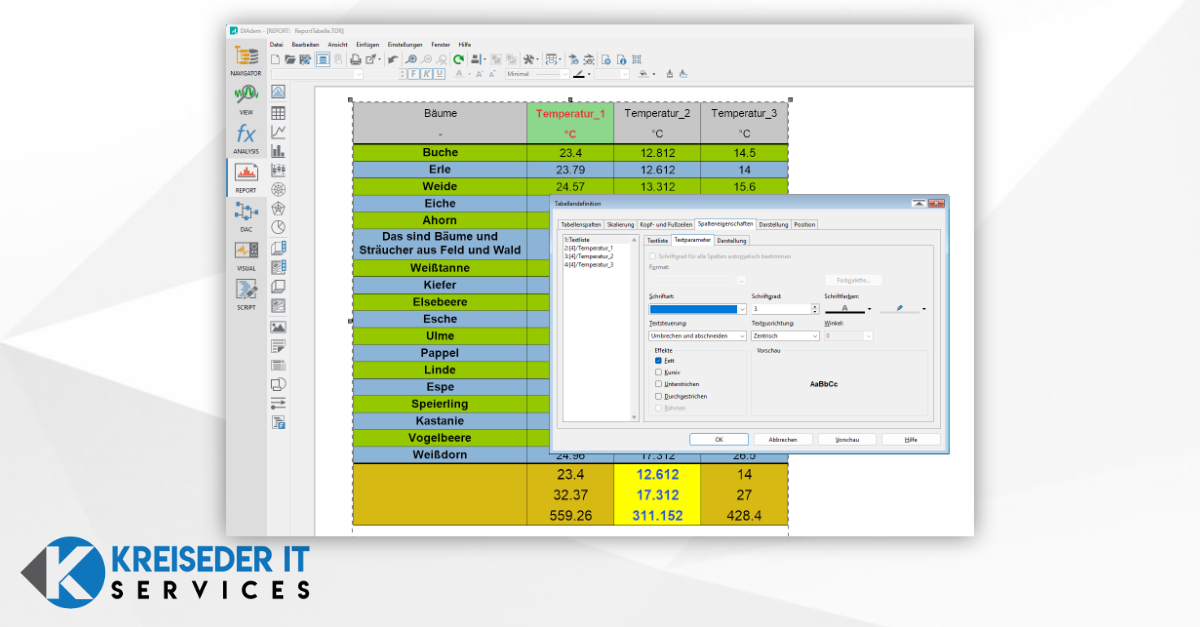The width and height of the screenshot is (1200, 627).
Task: Click the VISUAL panel icon
Action: coord(246,252)
